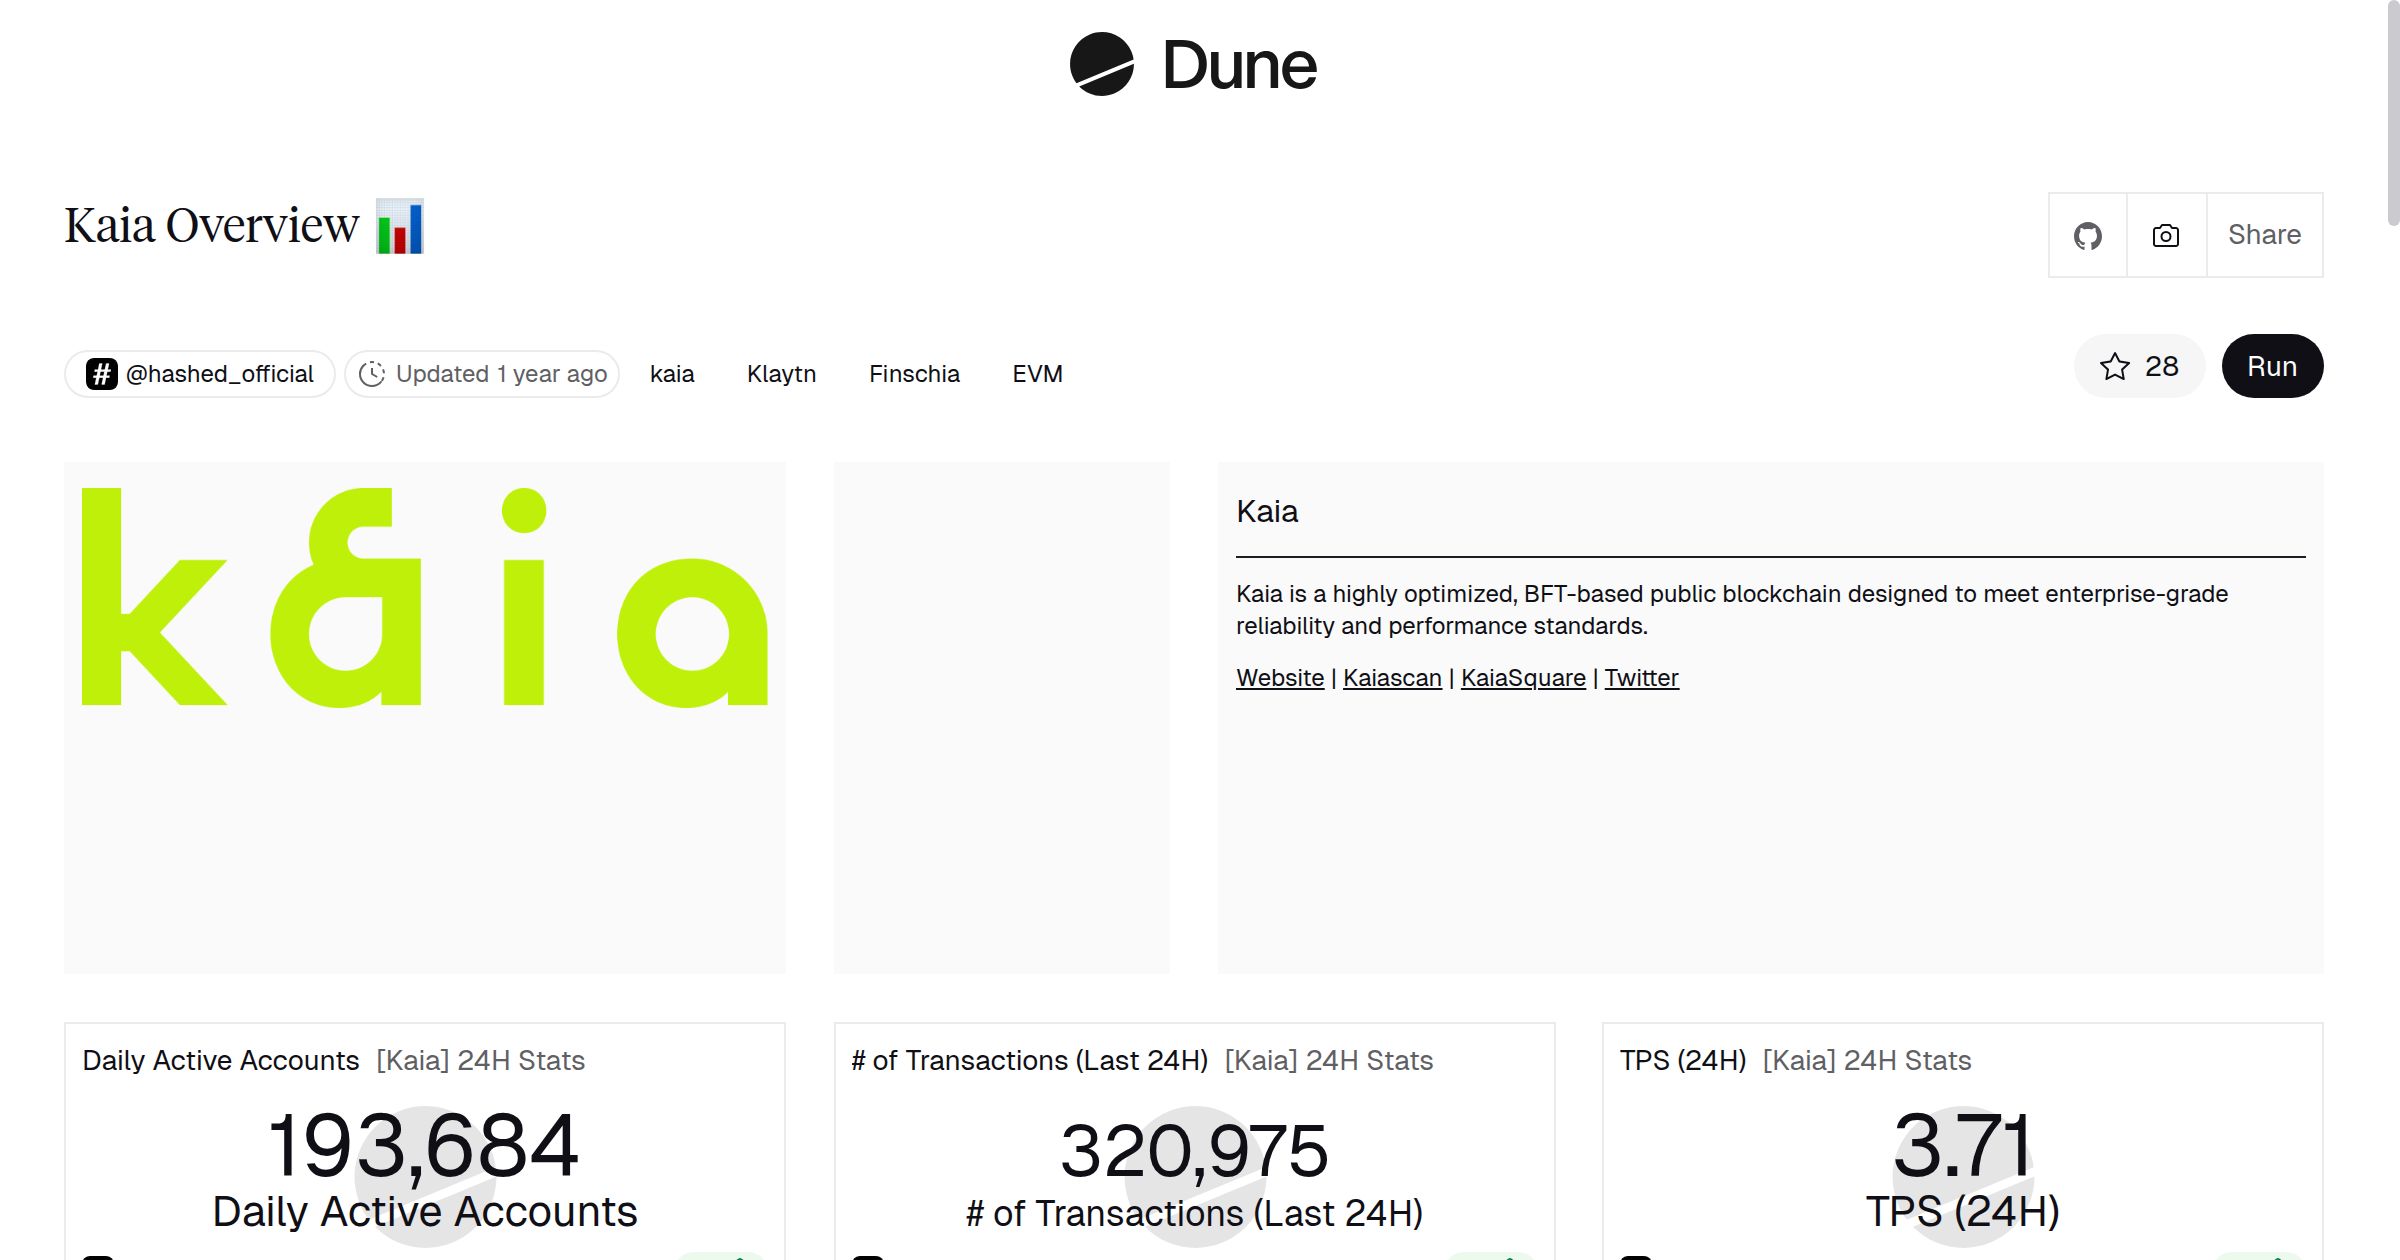Click the hashed_official avatar icon
2400x1260 pixels.
point(101,374)
